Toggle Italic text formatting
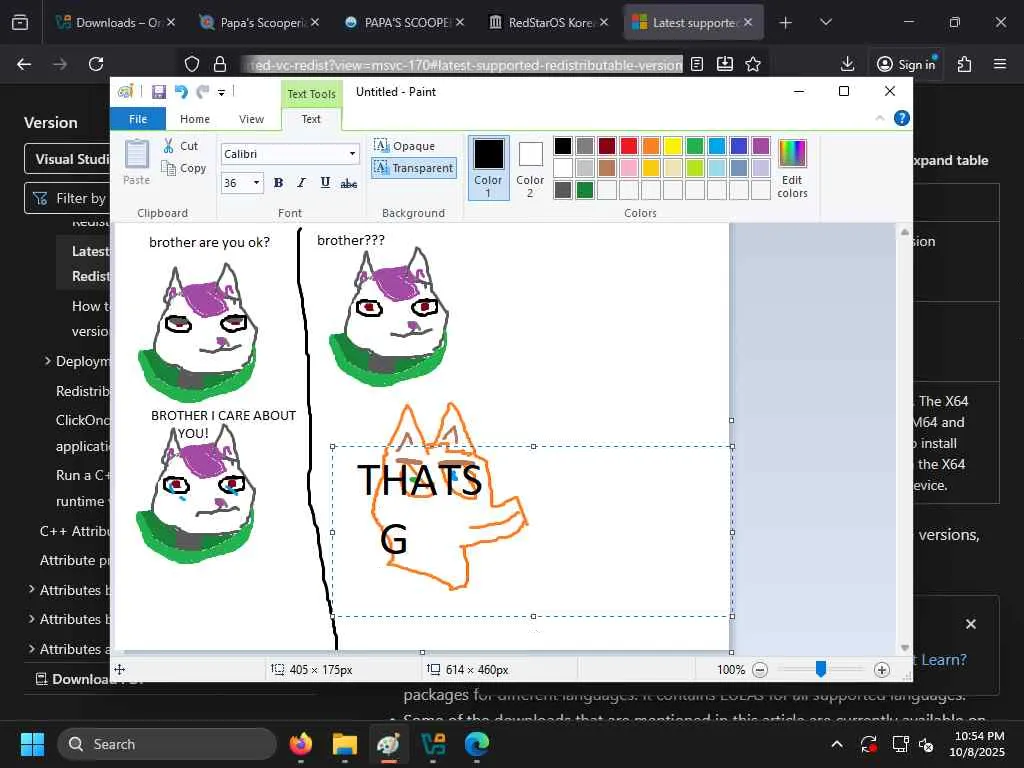1024x768 pixels. [301, 183]
